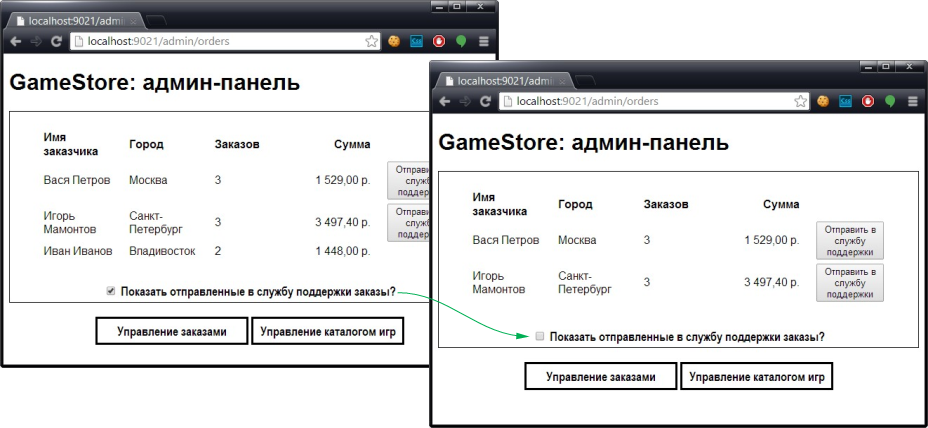Screen dimensions: 928x428
Task: Check show sent orders checkbox in front window
Action: tap(539, 336)
